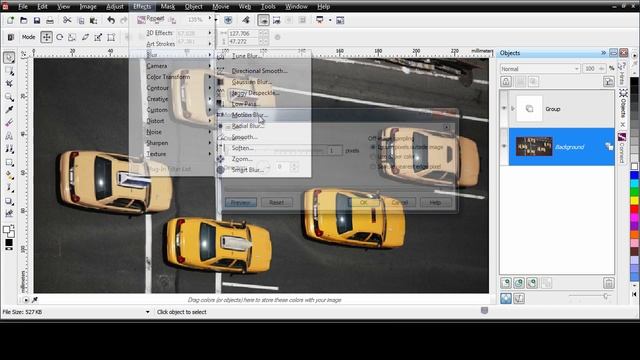The height and width of the screenshot is (360, 640).
Task: Expand the Group object tree arrow
Action: pyautogui.click(x=513, y=109)
